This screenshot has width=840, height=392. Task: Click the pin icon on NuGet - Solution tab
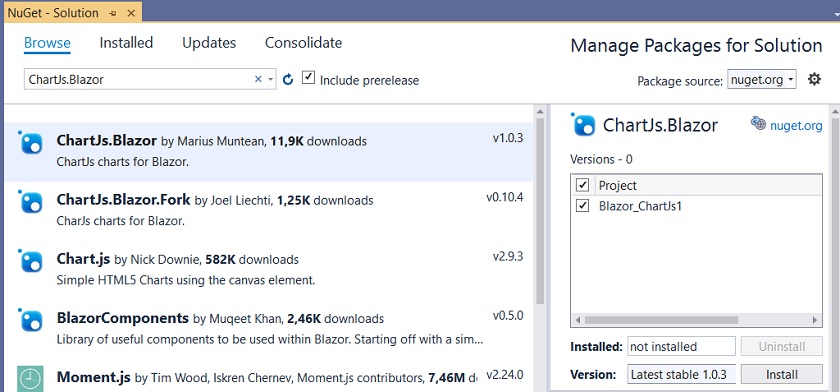(112, 13)
